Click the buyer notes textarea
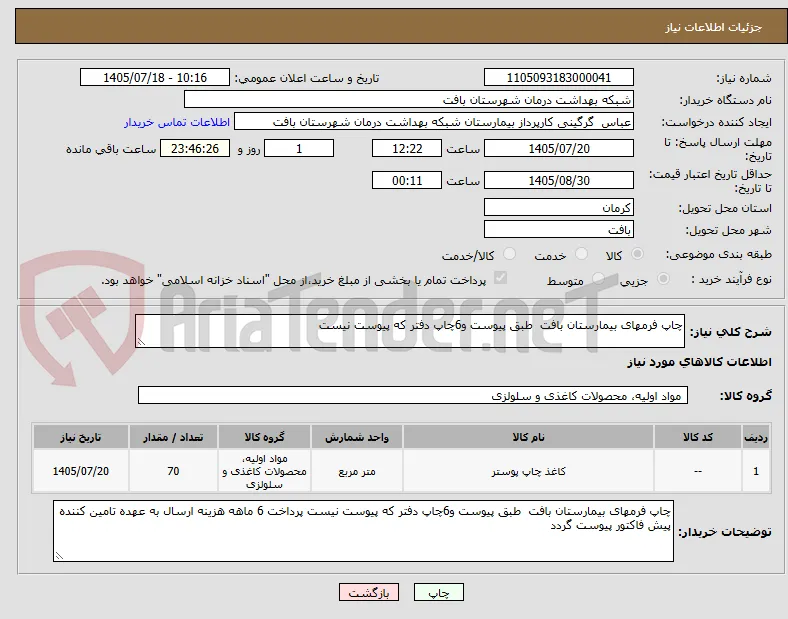The height and width of the screenshot is (619, 788). click(363, 531)
